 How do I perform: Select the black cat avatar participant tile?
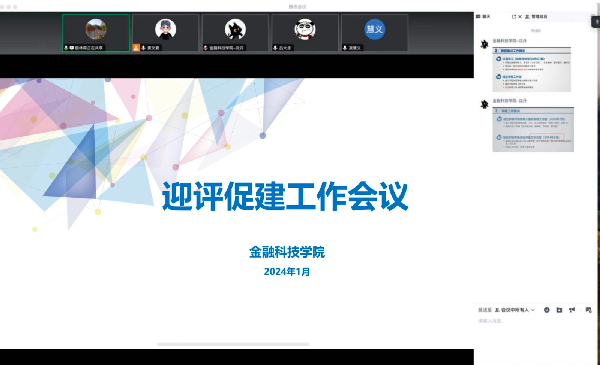point(235,33)
